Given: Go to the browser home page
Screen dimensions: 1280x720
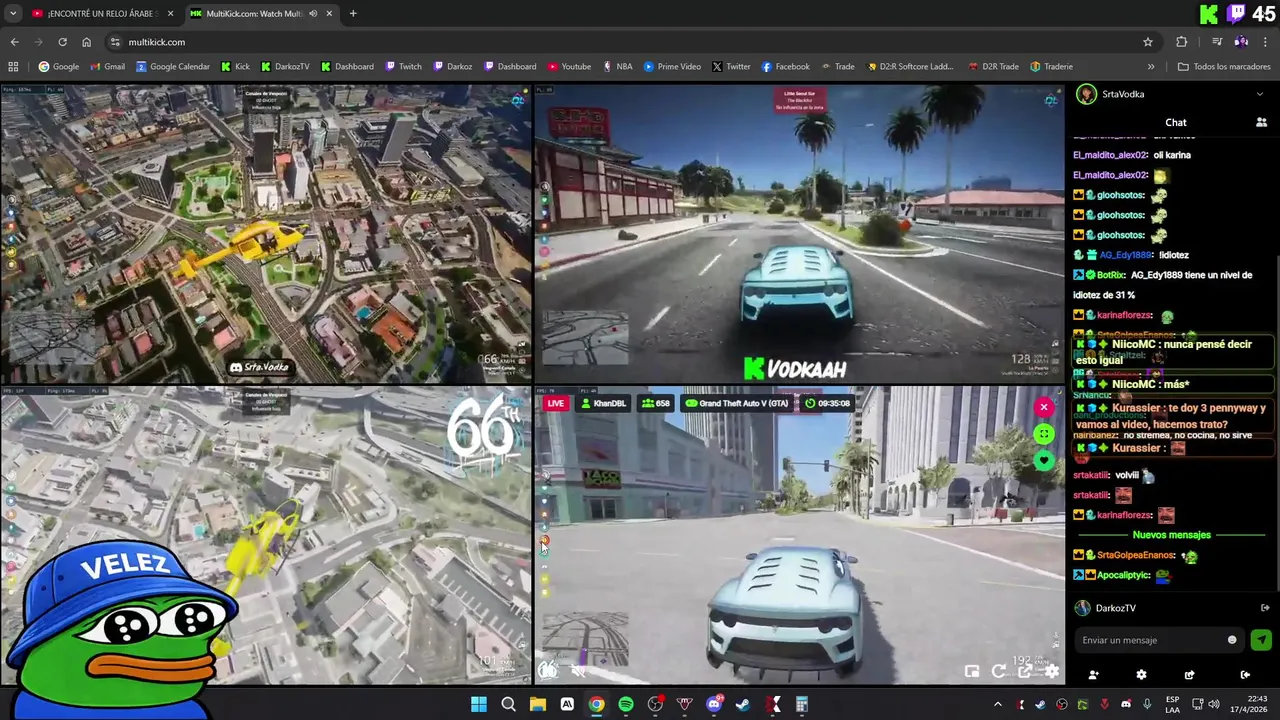Looking at the screenshot, I should coord(87,42).
